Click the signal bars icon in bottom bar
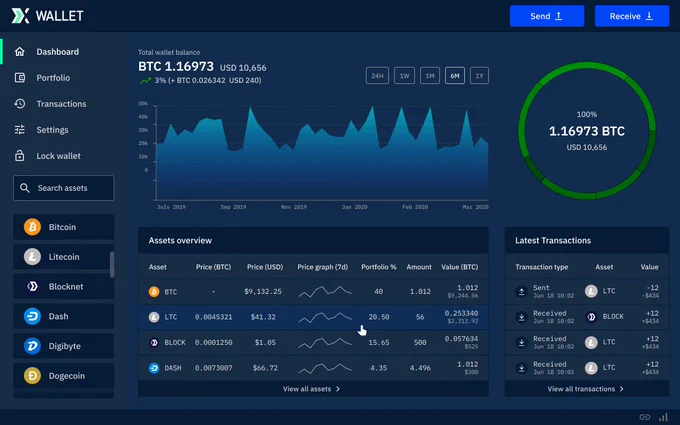The image size is (680, 425). pos(663,417)
